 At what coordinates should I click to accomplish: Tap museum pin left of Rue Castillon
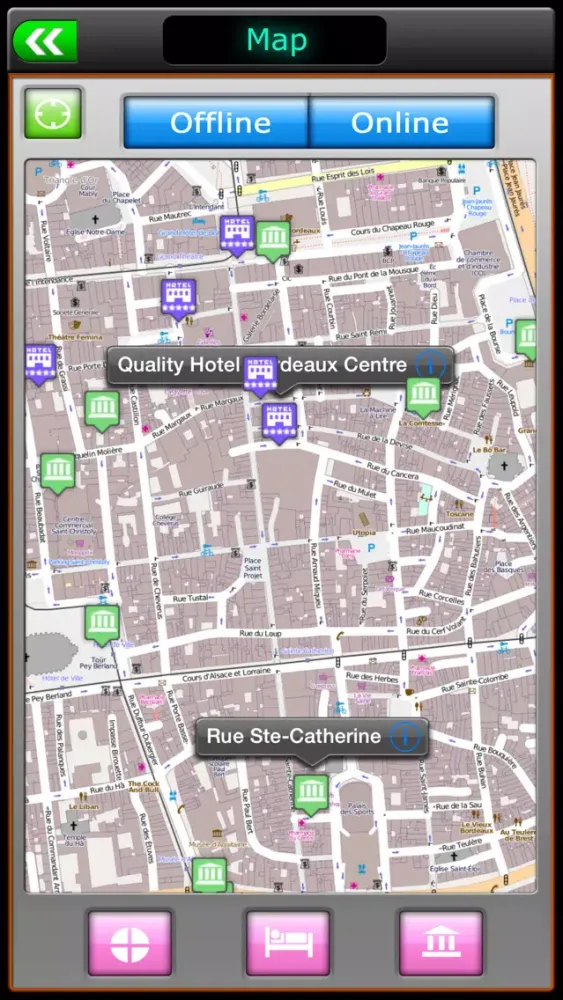click(102, 410)
